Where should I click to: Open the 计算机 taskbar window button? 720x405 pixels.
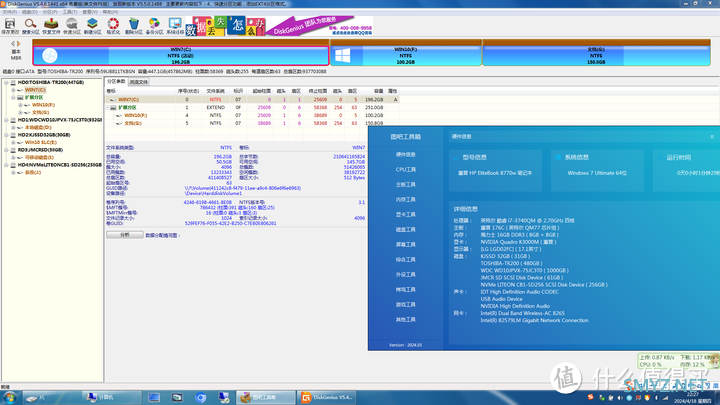coord(112,398)
